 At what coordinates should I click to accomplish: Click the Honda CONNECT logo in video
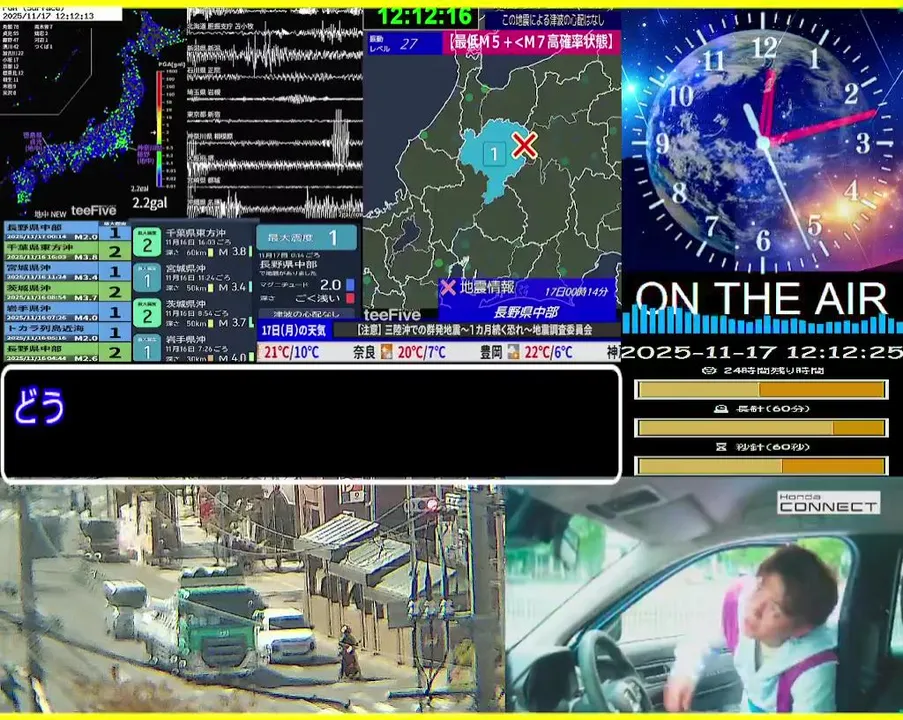click(x=828, y=503)
